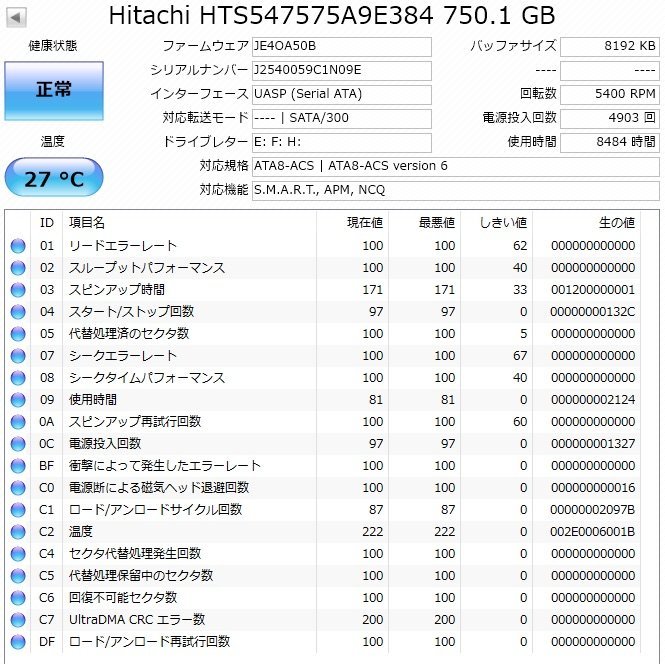Click the 正常 health status button
Screen dimensions: 665x664
click(53, 90)
